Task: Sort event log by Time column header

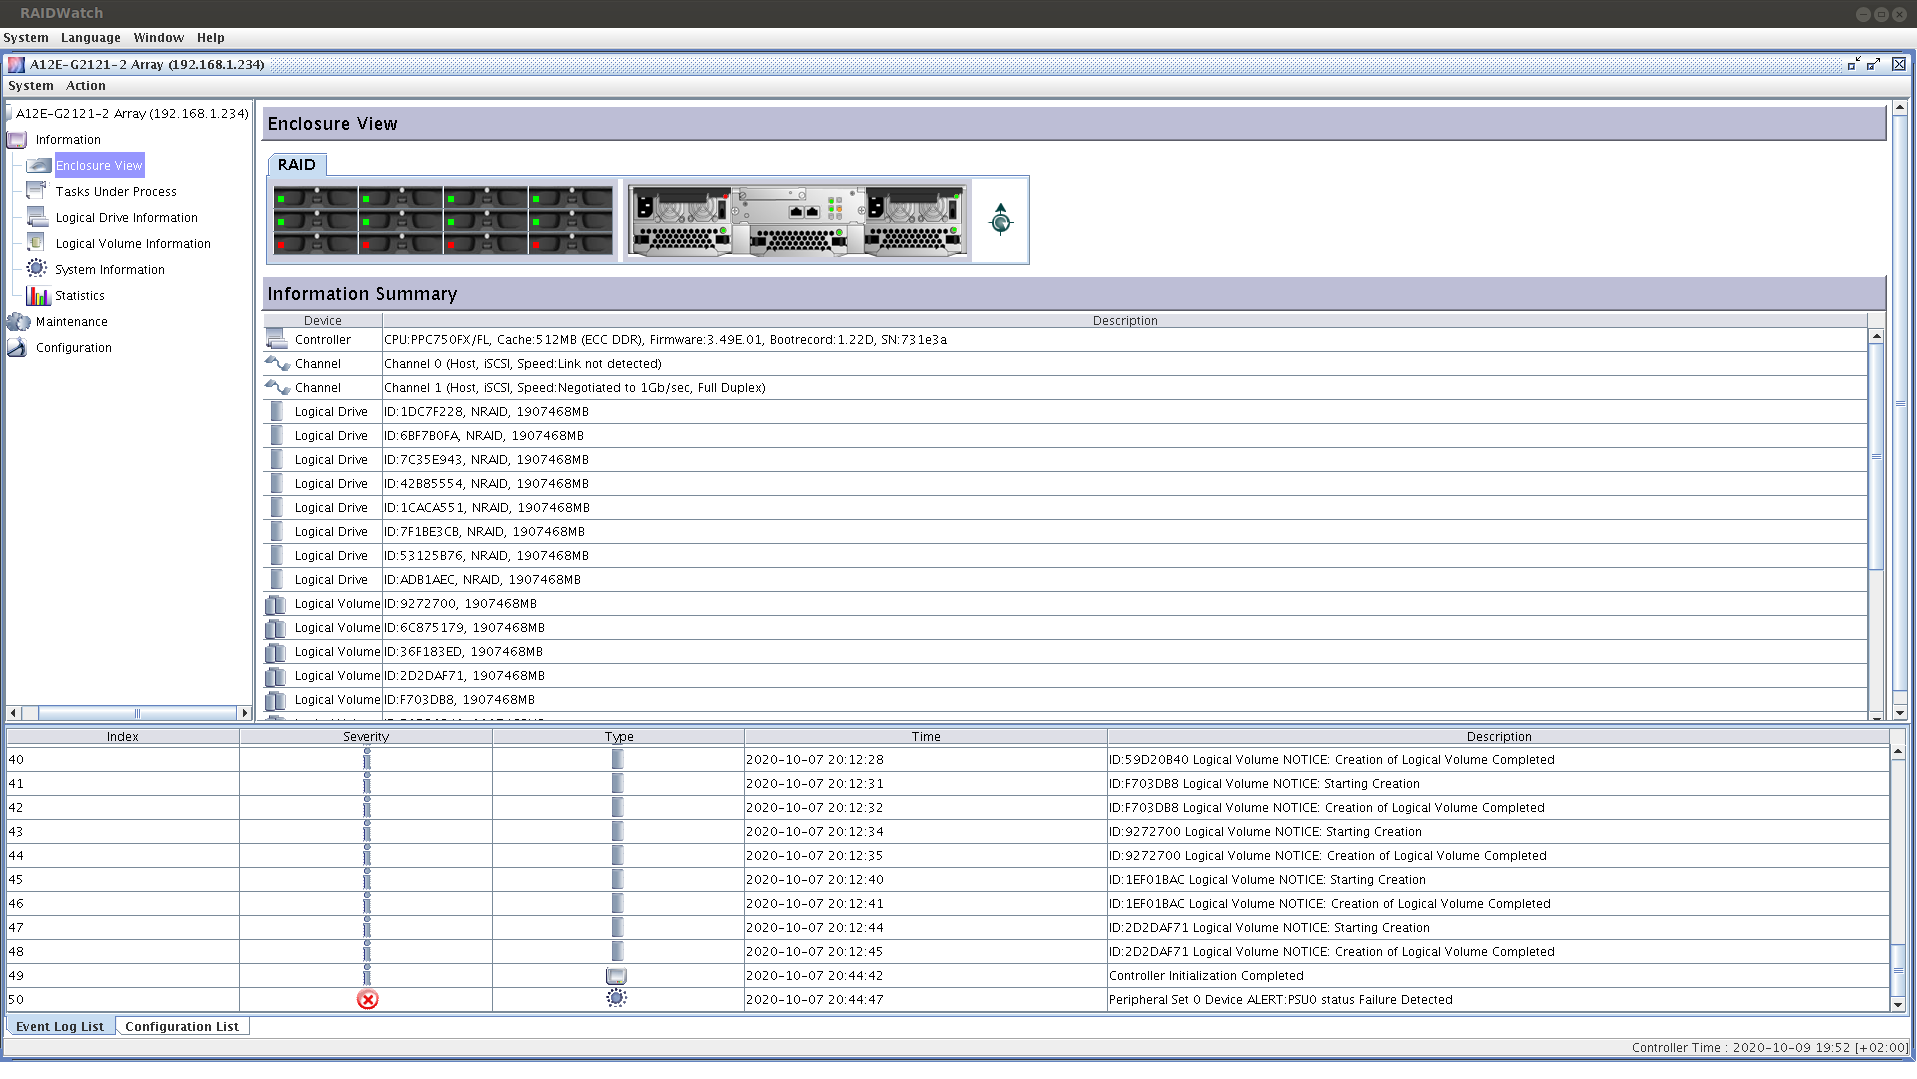Action: pos(926,737)
